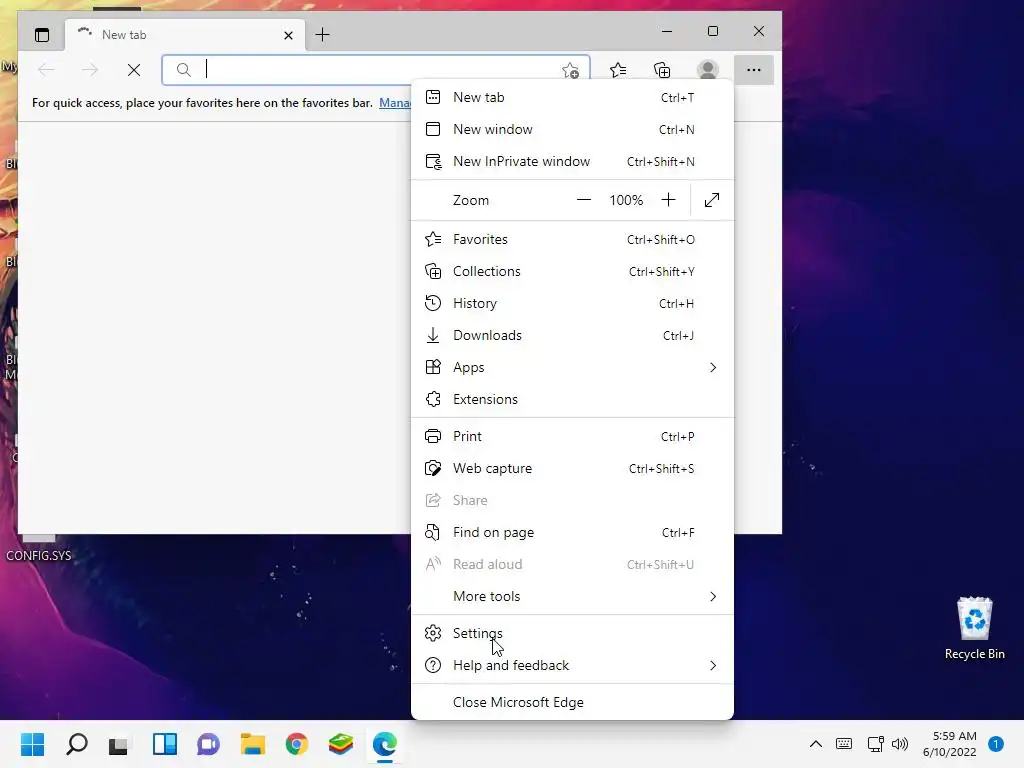Add a new tab with plus button
The width and height of the screenshot is (1024, 768).
(323, 35)
